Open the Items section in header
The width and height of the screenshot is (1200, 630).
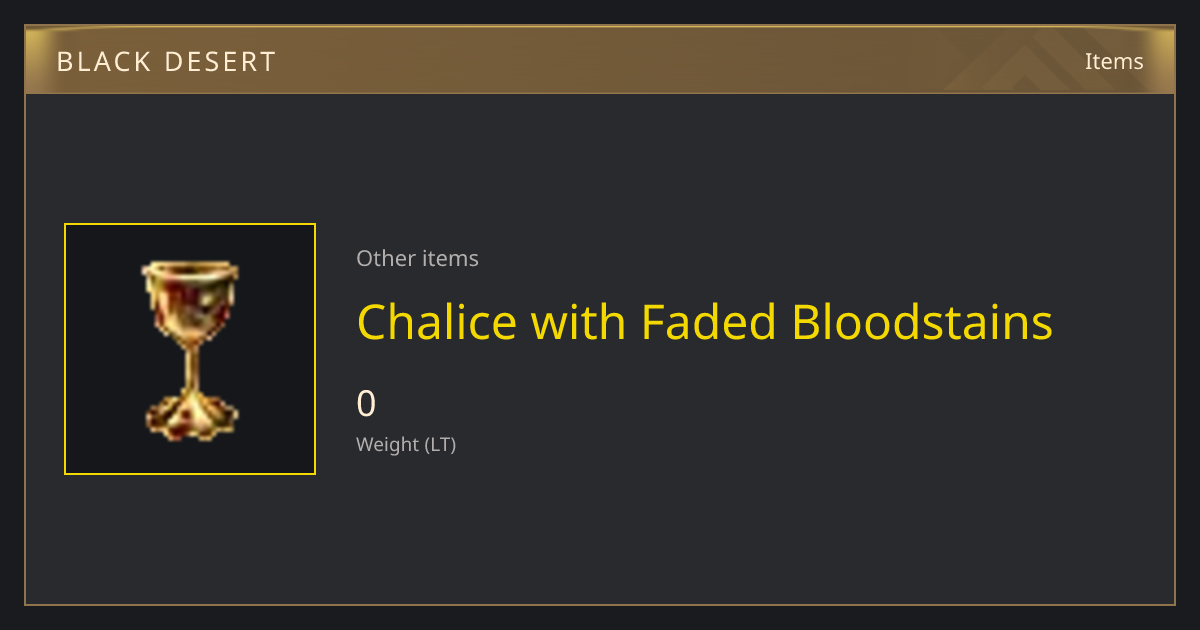click(1114, 61)
